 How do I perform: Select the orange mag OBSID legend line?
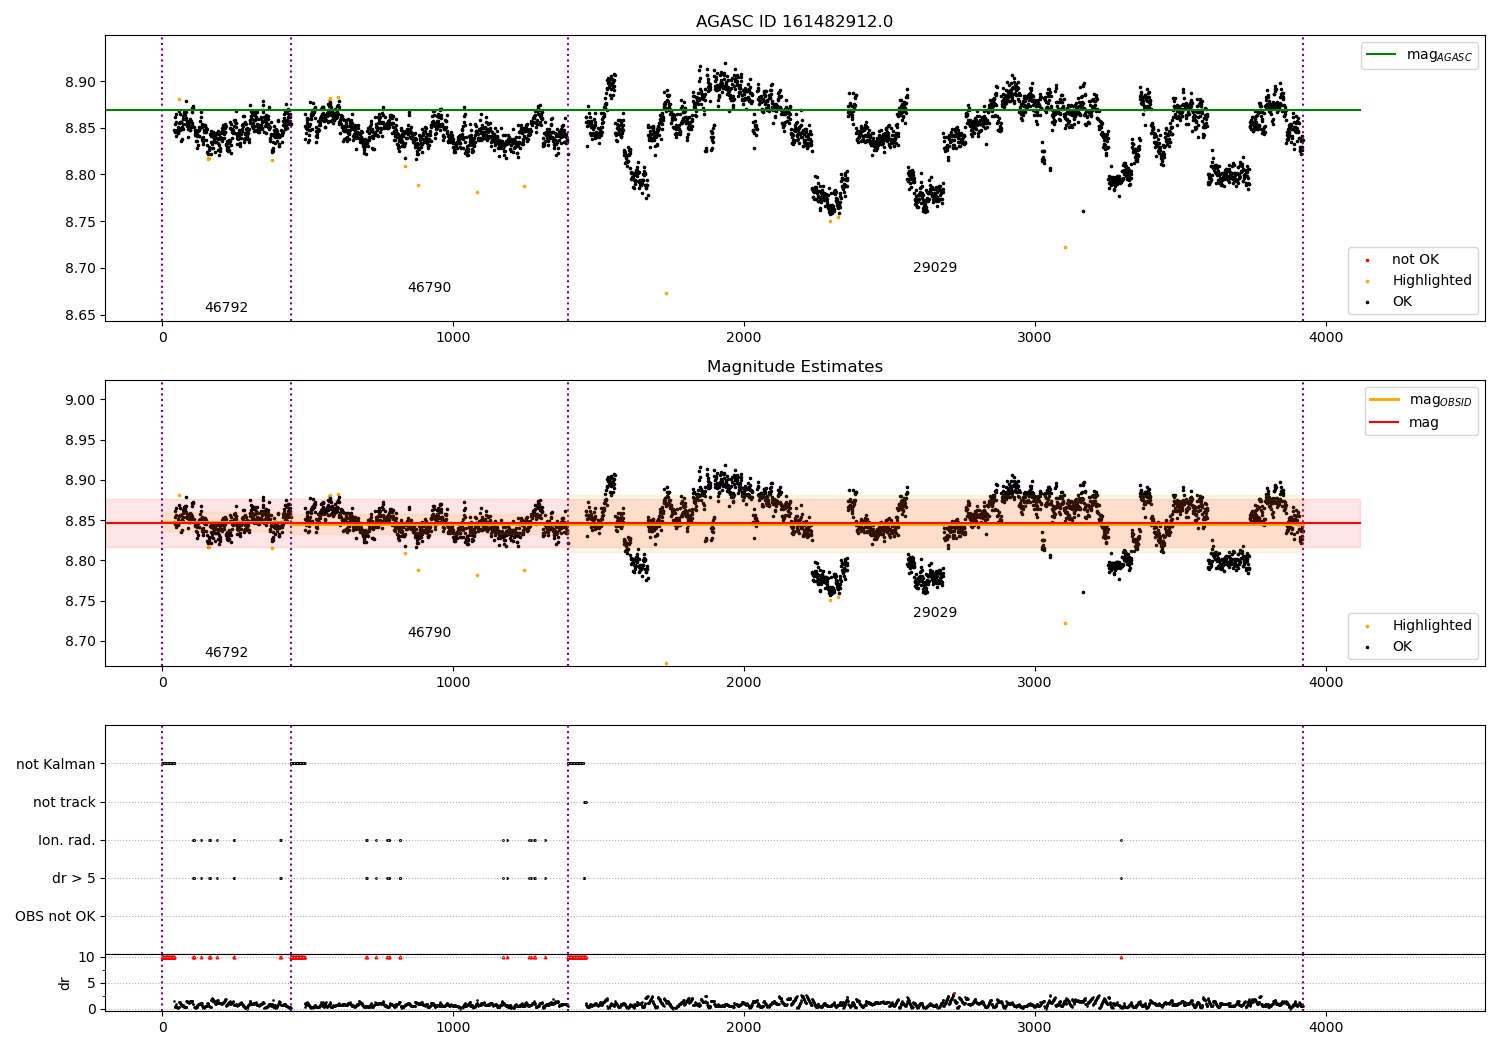click(x=1384, y=400)
